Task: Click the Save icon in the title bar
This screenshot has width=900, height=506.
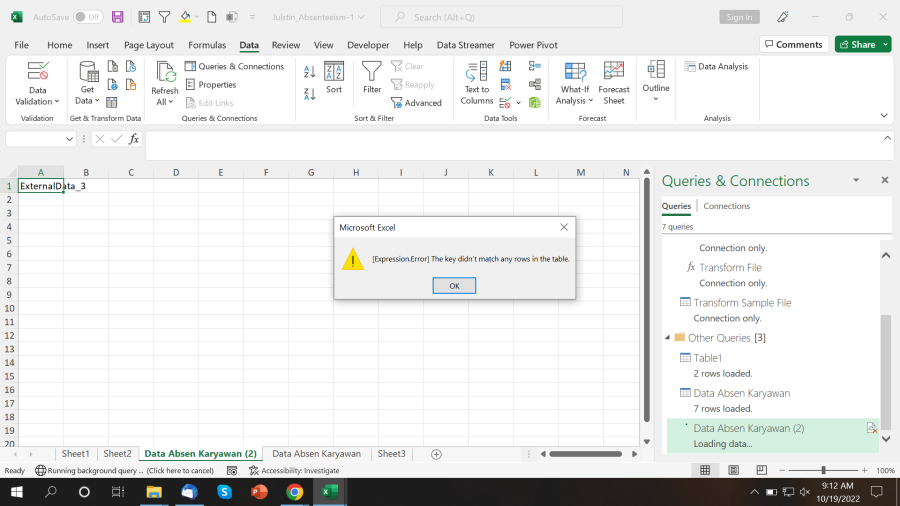Action: (x=118, y=17)
